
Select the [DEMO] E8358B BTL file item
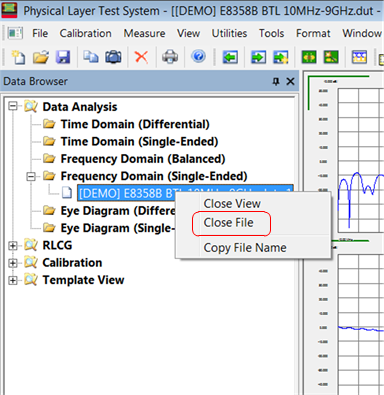pos(185,193)
